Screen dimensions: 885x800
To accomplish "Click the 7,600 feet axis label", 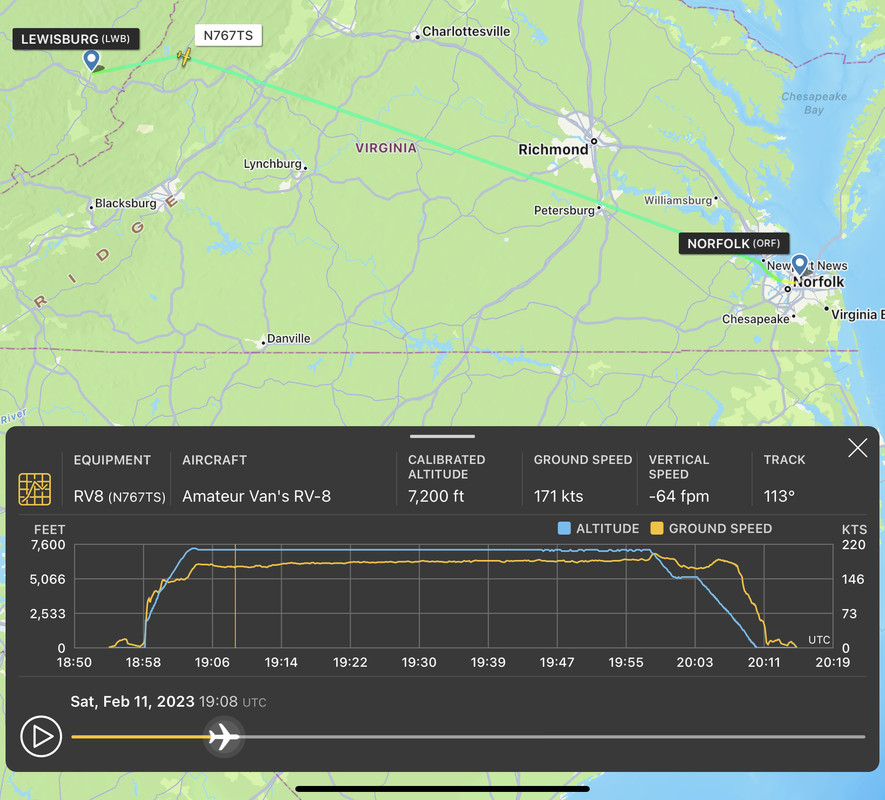I will click(x=48, y=545).
